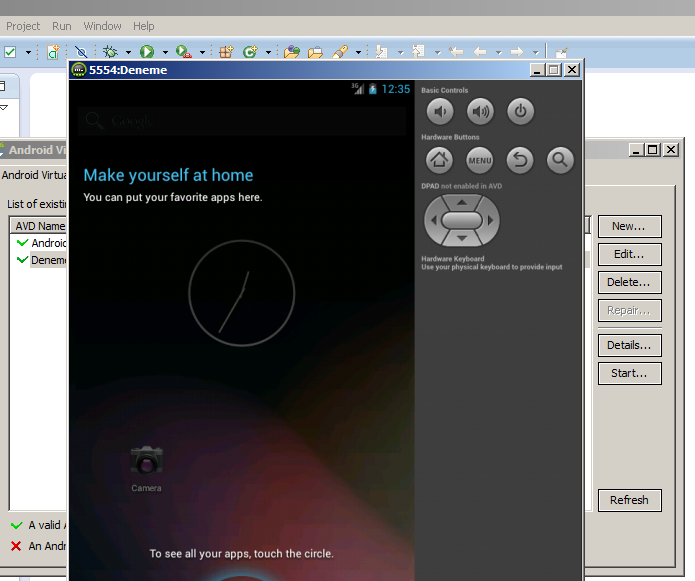Click the DPAD up arrow

click(462, 203)
